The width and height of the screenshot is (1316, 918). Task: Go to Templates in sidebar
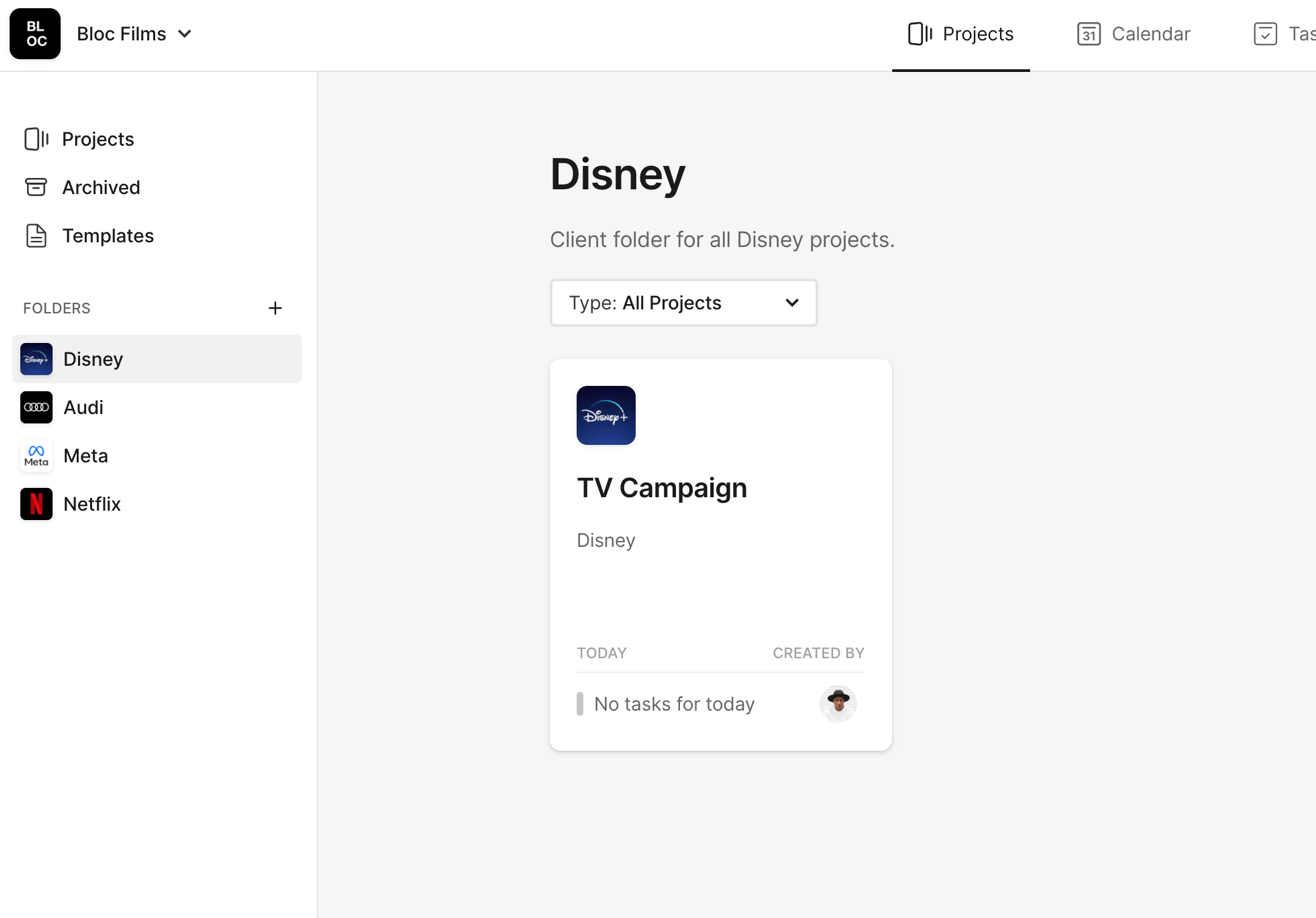pyautogui.click(x=107, y=236)
